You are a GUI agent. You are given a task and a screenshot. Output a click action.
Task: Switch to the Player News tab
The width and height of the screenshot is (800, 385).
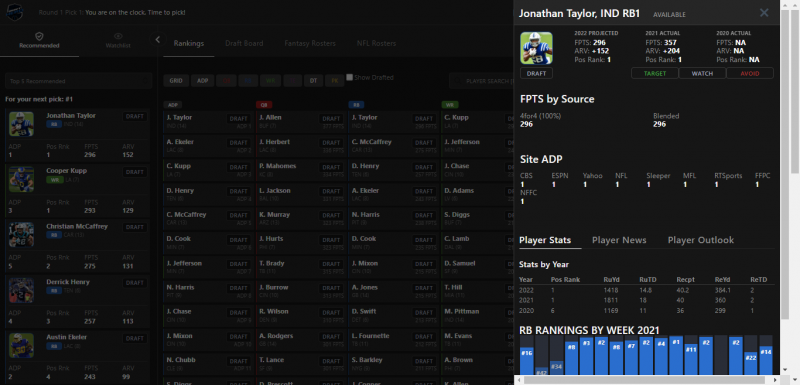619,240
